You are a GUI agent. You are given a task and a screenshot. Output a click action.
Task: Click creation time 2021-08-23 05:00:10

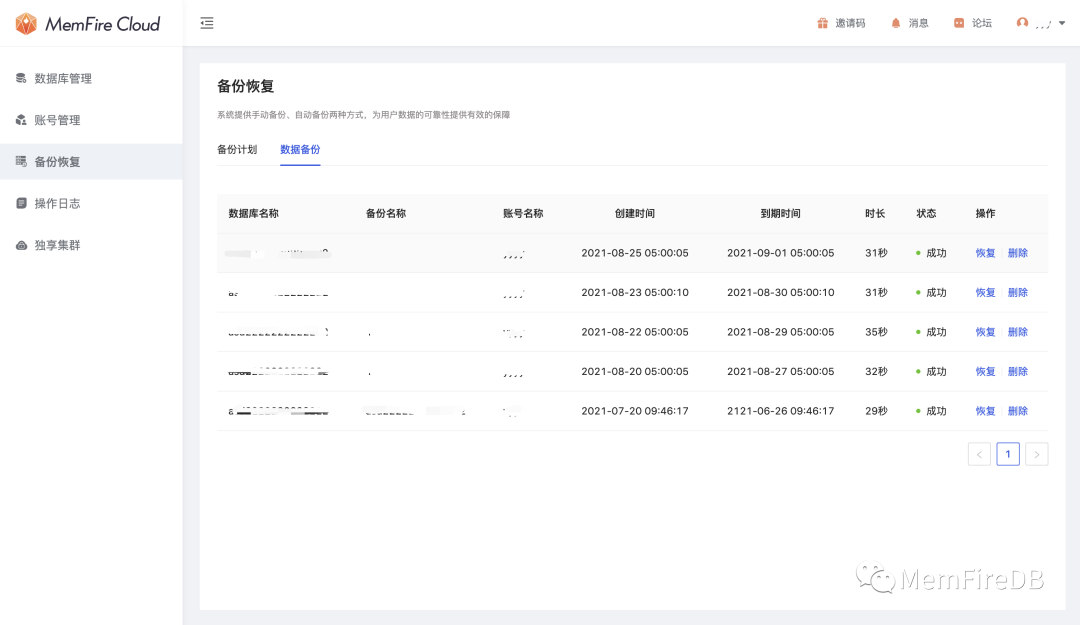pyautogui.click(x=635, y=292)
